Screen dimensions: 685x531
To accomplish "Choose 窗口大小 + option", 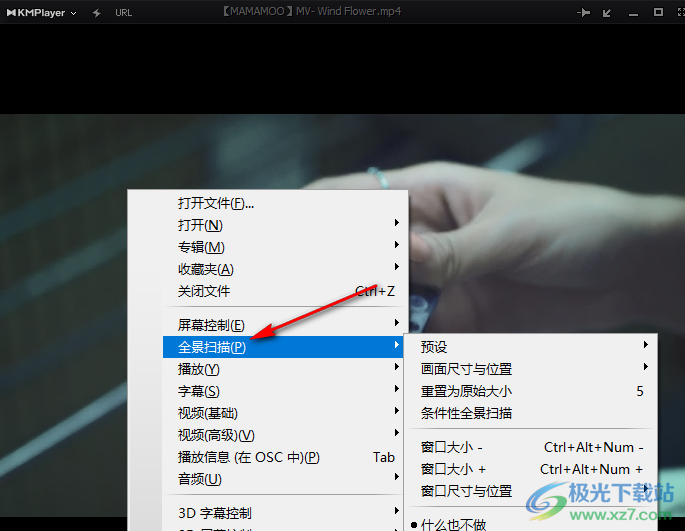I will pyautogui.click(x=532, y=469).
